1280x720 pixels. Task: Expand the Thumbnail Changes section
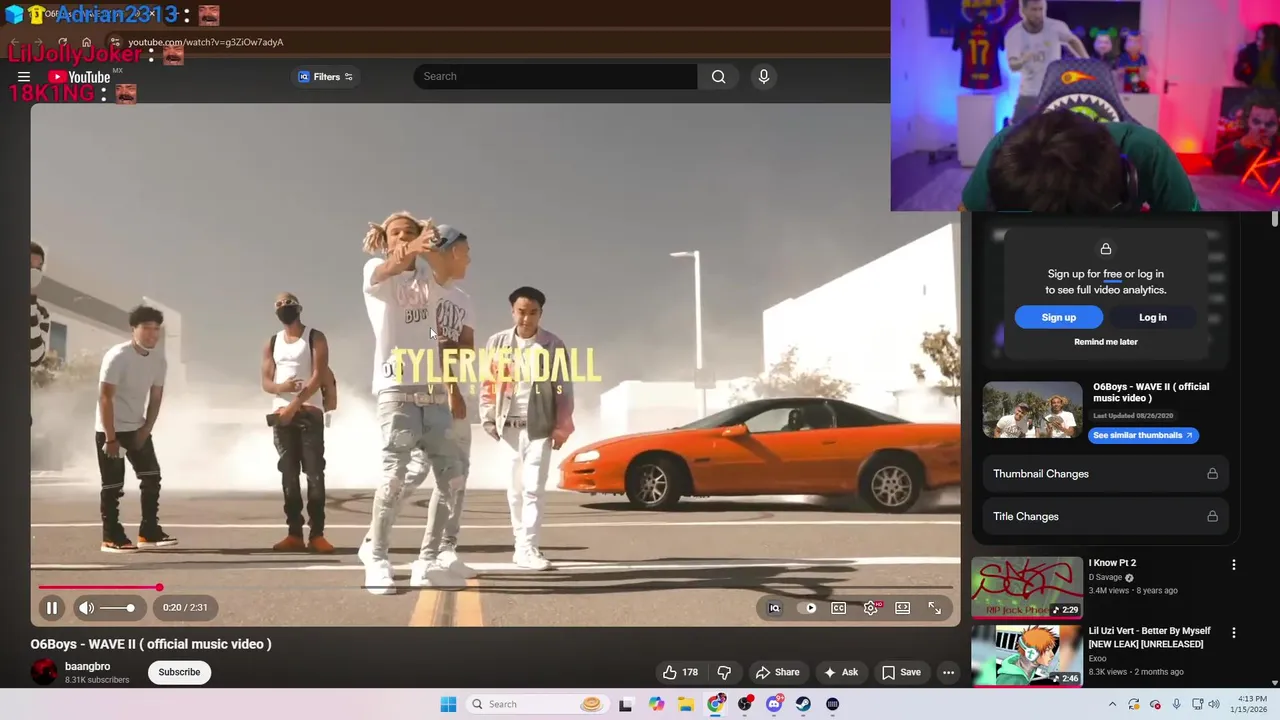[x=1105, y=474]
